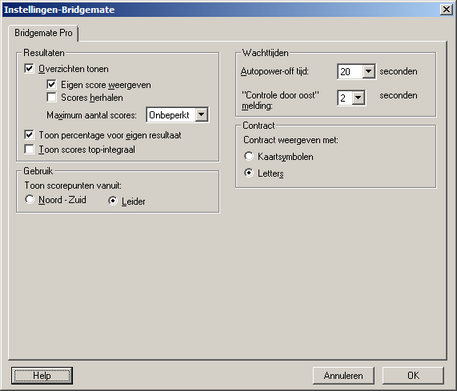Click the Onbeperkt combo box value

[x=171, y=115]
